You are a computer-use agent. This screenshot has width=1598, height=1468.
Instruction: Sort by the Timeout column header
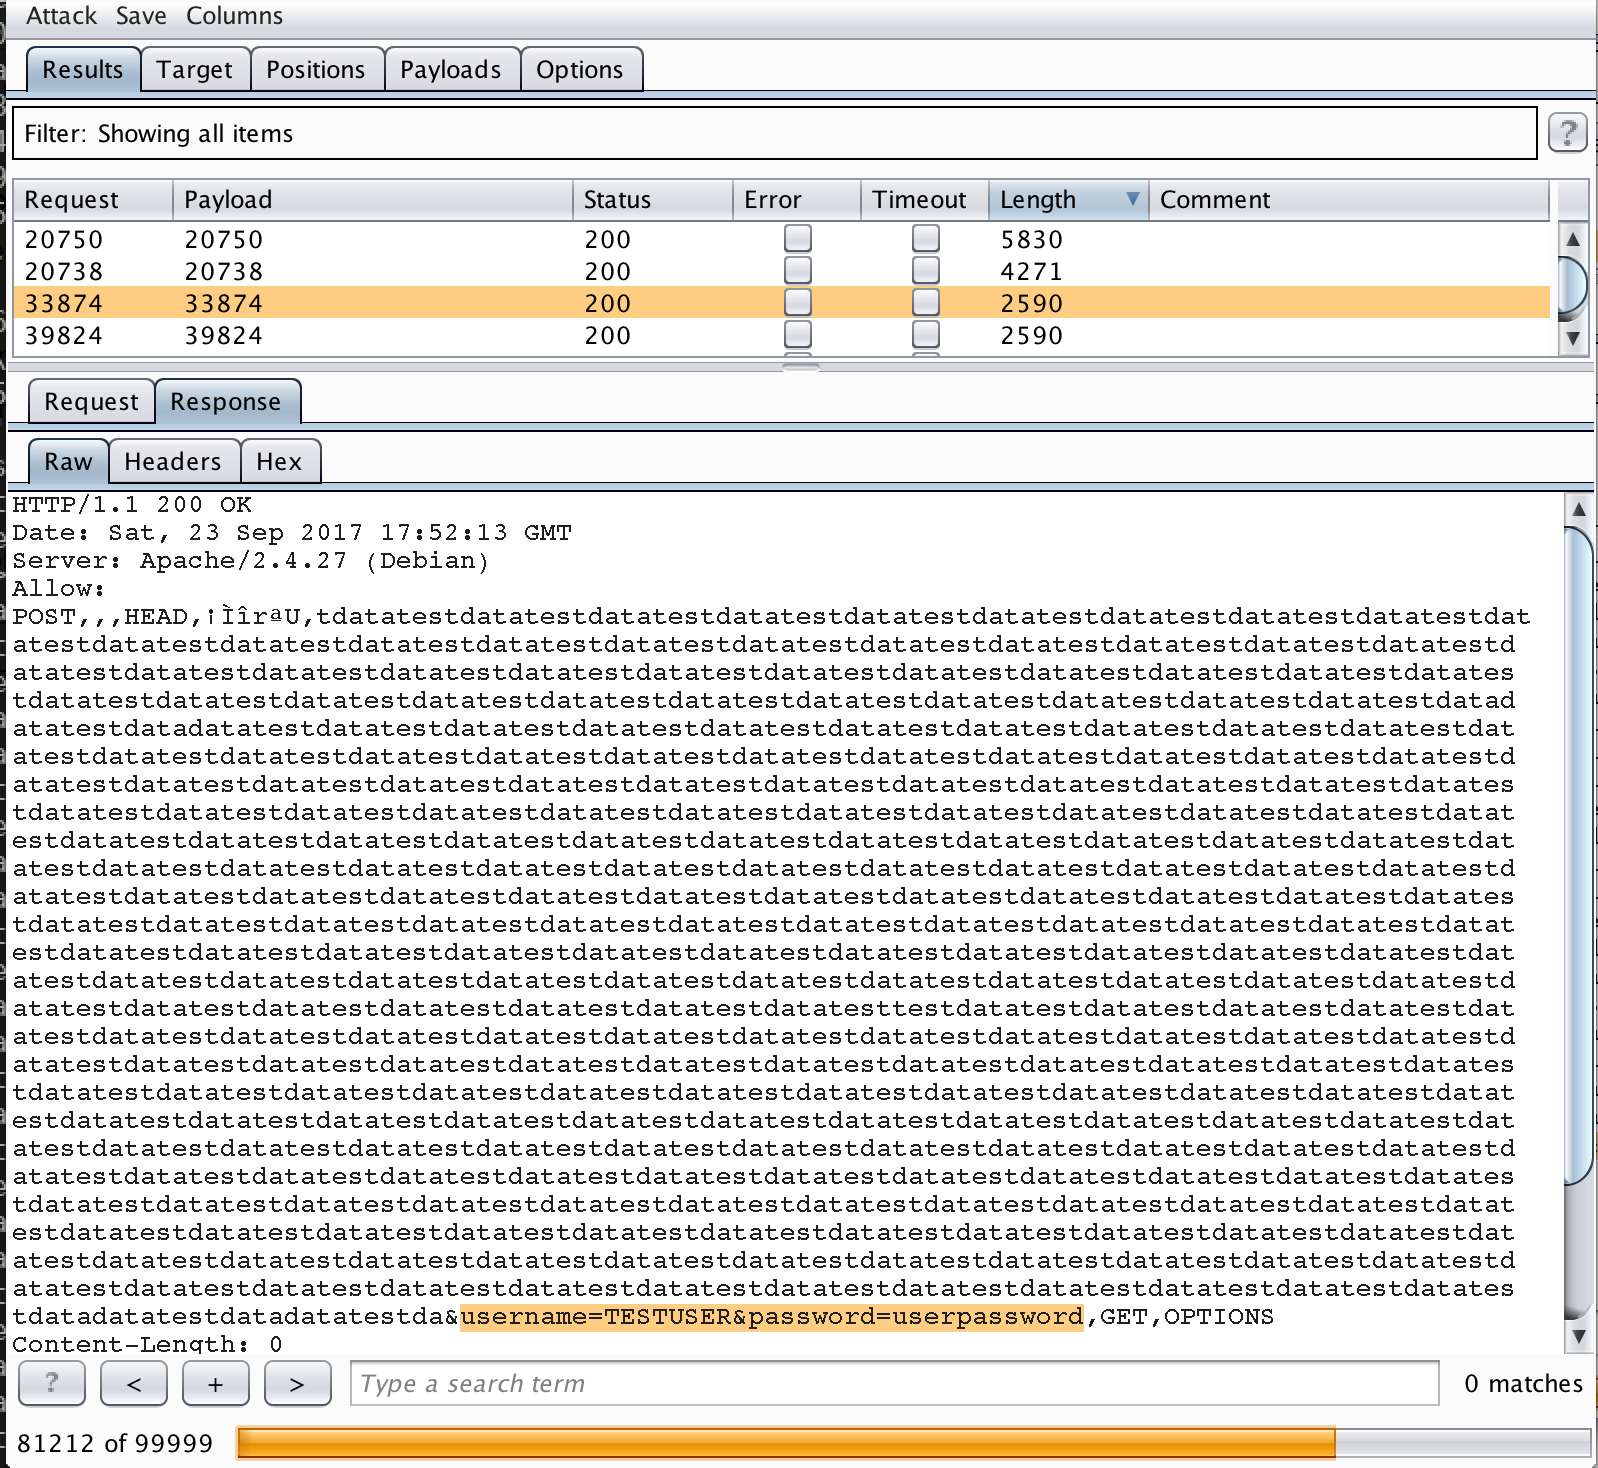924,200
